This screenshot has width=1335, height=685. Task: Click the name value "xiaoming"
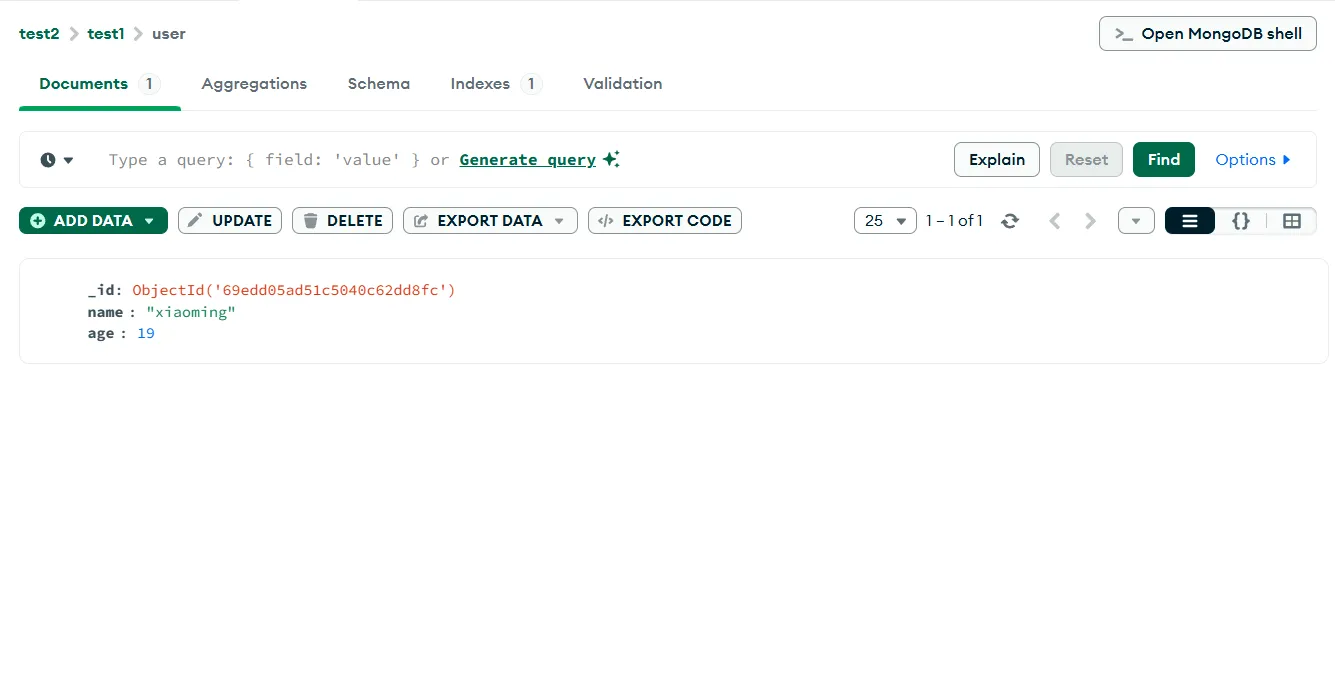pos(191,313)
